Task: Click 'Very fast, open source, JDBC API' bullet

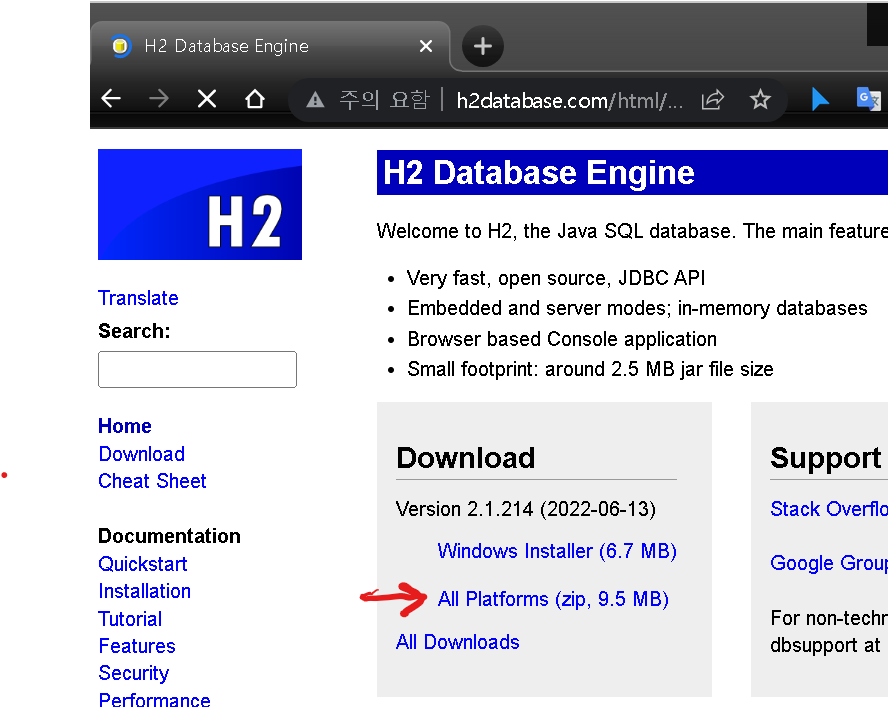Action: coord(556,278)
